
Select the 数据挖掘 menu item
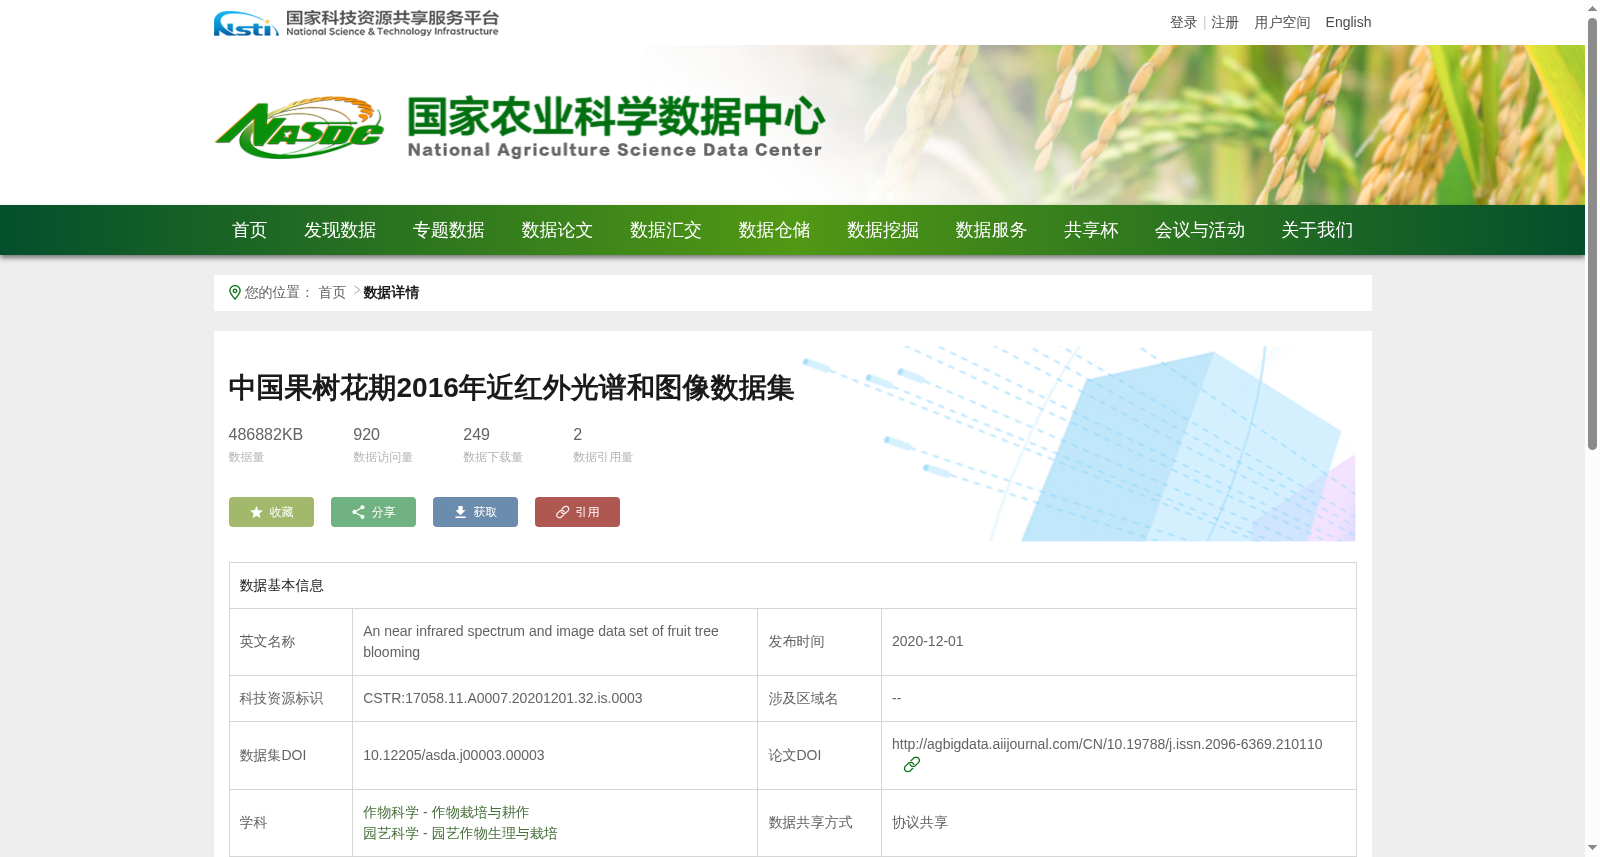coord(883,230)
